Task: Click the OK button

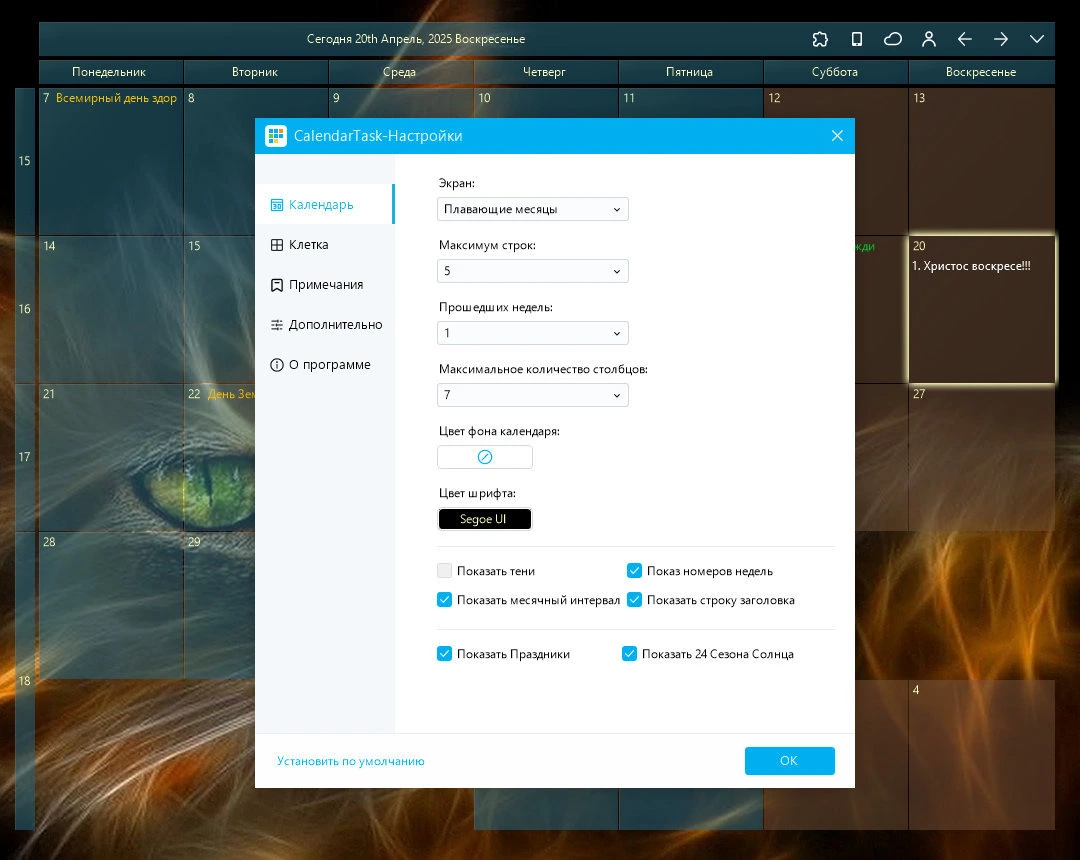Action: (x=789, y=761)
